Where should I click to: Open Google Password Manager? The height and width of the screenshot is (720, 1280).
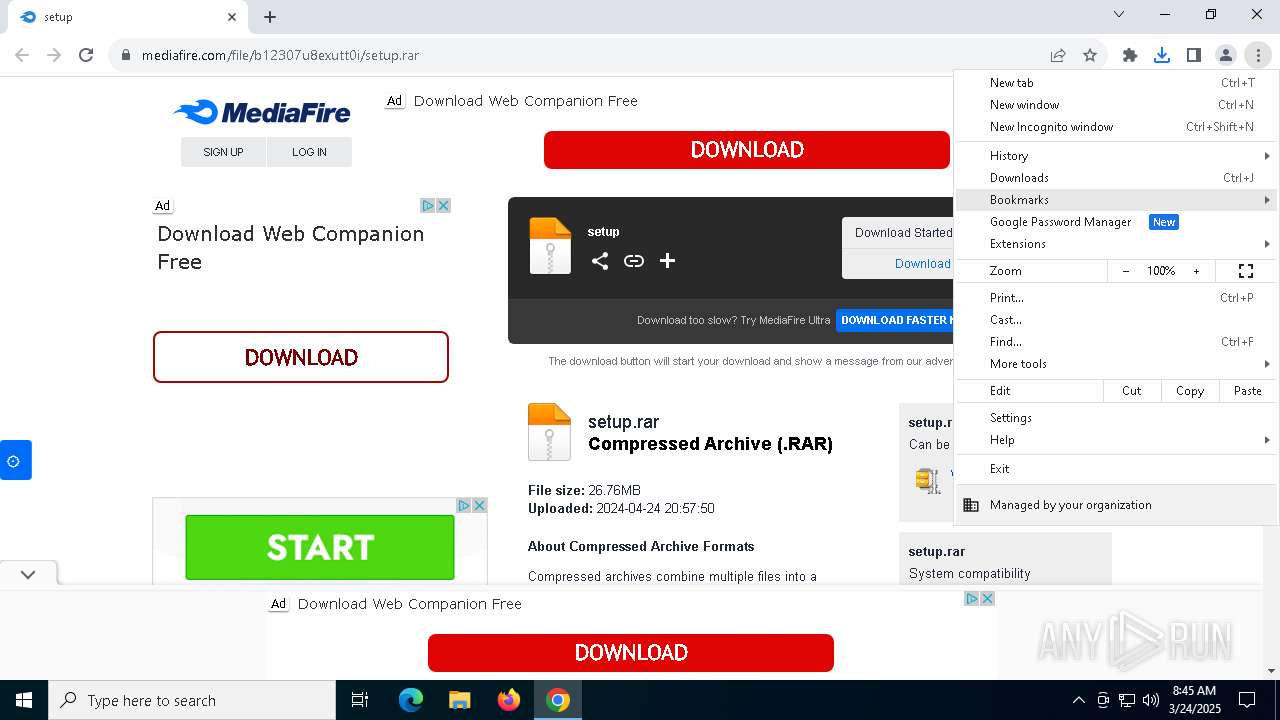[x=1117, y=222]
